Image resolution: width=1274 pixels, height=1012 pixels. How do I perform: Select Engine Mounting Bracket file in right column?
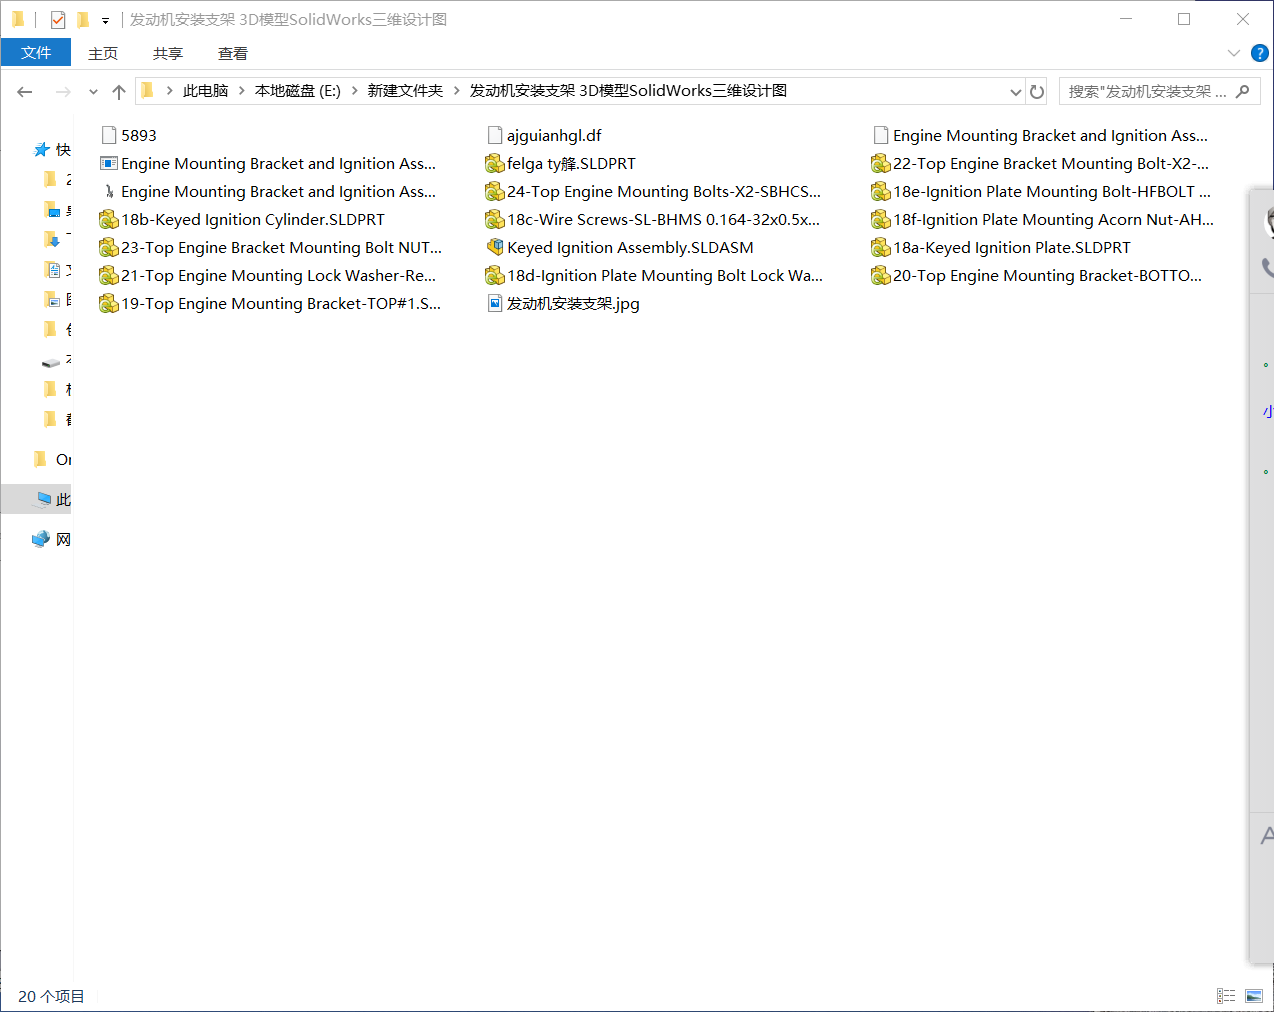pos(1041,135)
